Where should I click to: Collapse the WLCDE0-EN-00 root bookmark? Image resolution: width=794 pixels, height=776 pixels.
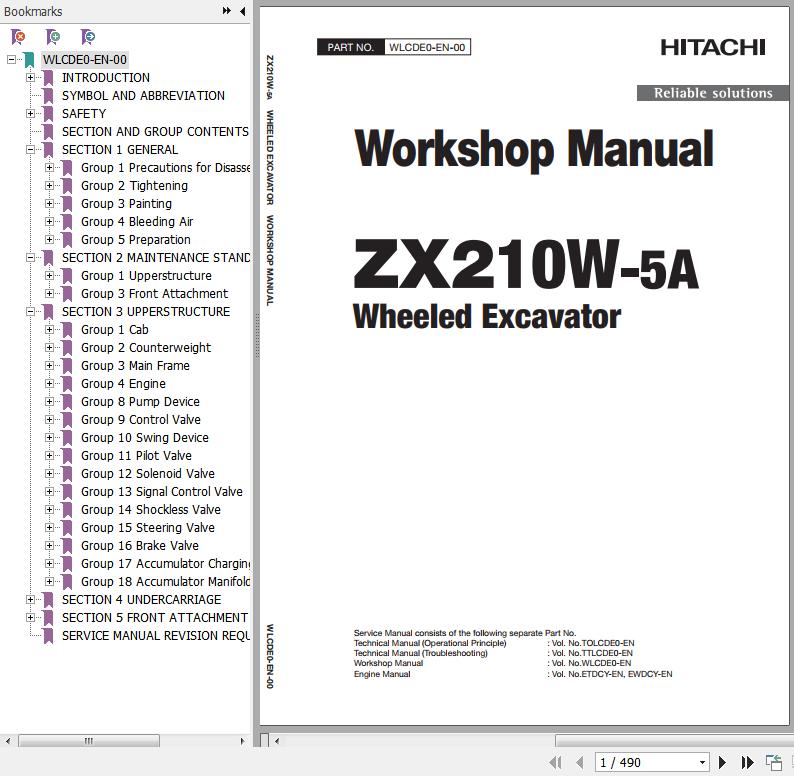tap(11, 60)
